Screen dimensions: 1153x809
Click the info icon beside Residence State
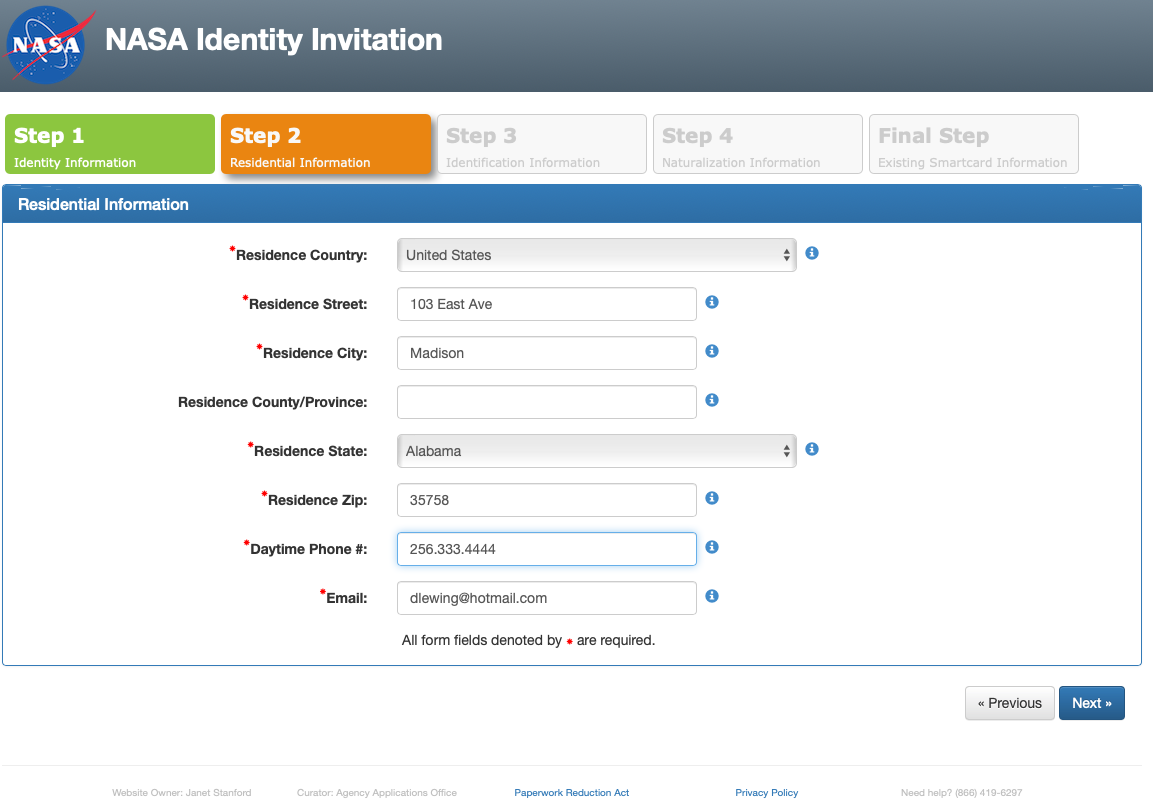click(x=812, y=449)
